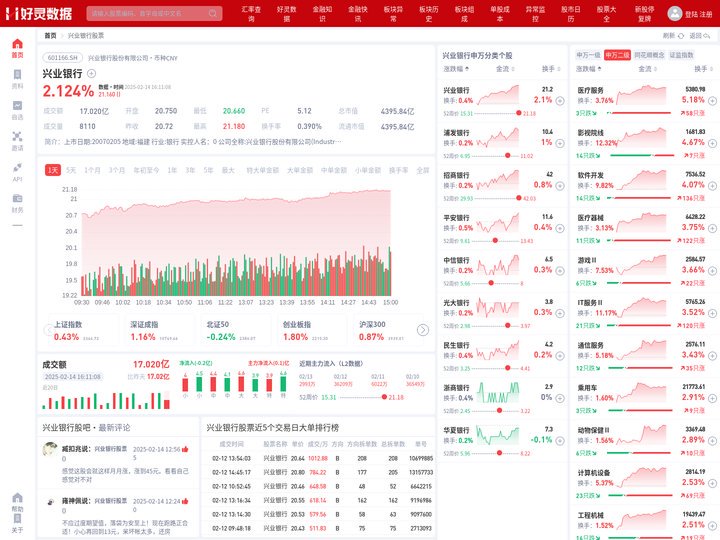Click the 首页 breadcrumb link
Screen dimensions: 720x540
coord(50,36)
